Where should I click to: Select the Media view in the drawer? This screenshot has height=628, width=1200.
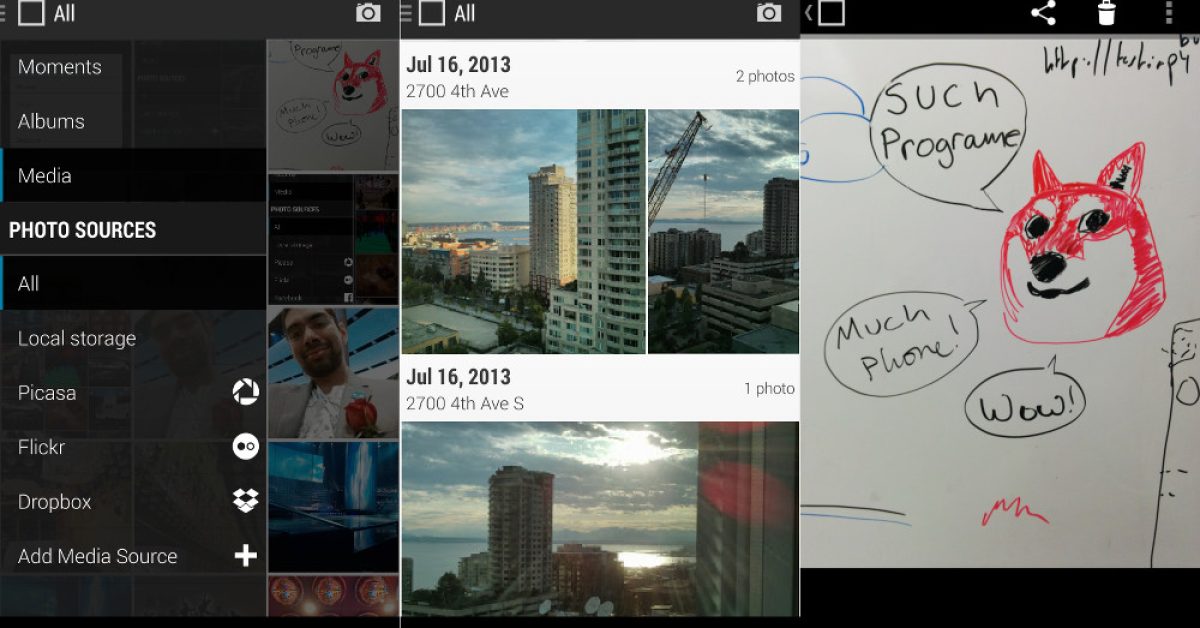point(45,176)
